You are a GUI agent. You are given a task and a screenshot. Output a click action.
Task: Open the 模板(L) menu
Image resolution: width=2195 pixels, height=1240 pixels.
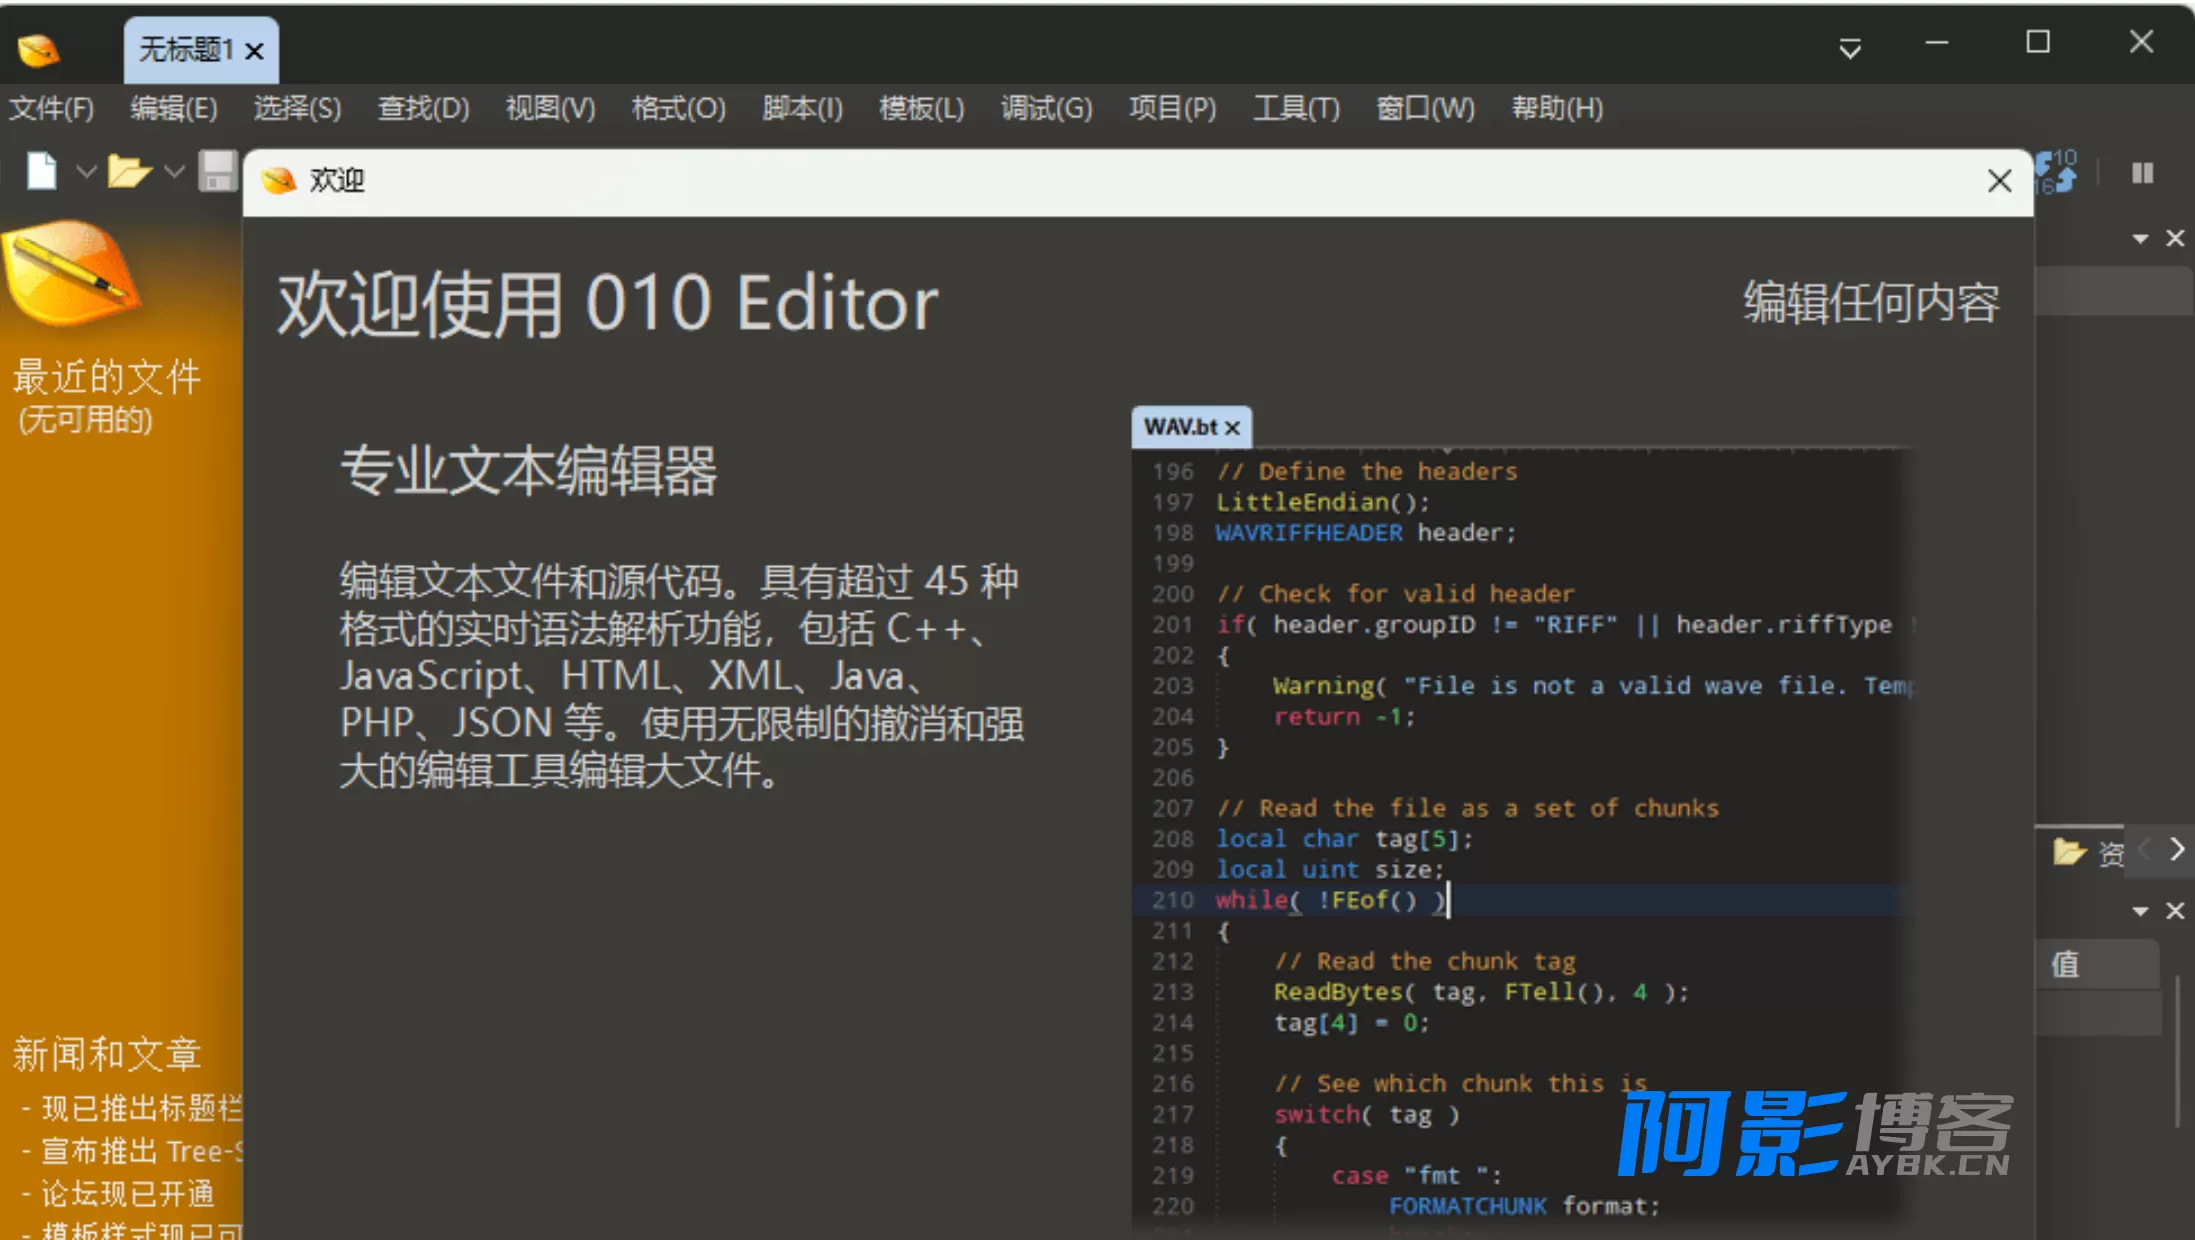pos(921,108)
